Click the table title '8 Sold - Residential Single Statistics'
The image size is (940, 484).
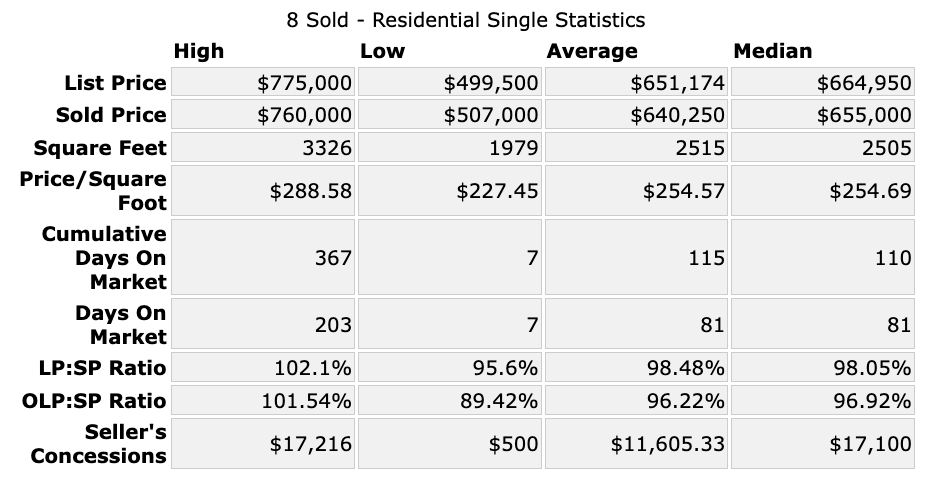[466, 20]
